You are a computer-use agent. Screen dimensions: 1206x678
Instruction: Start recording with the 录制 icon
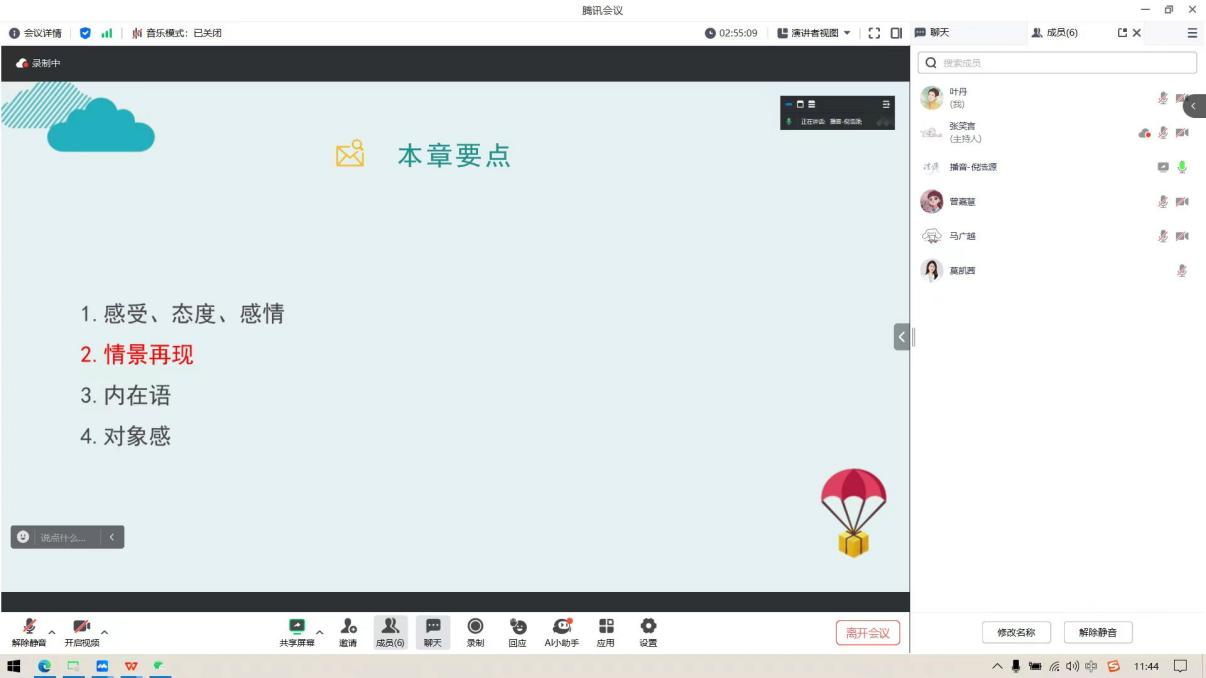[475, 627]
